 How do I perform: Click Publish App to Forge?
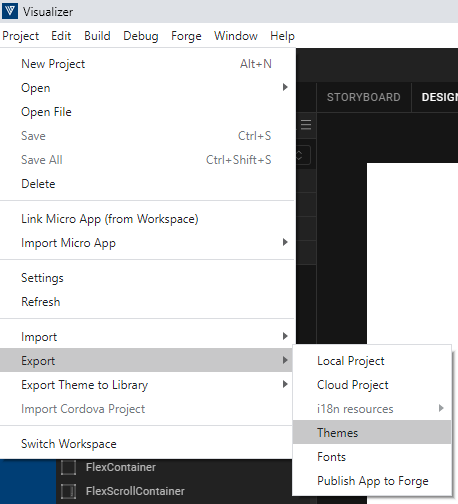pos(372,480)
